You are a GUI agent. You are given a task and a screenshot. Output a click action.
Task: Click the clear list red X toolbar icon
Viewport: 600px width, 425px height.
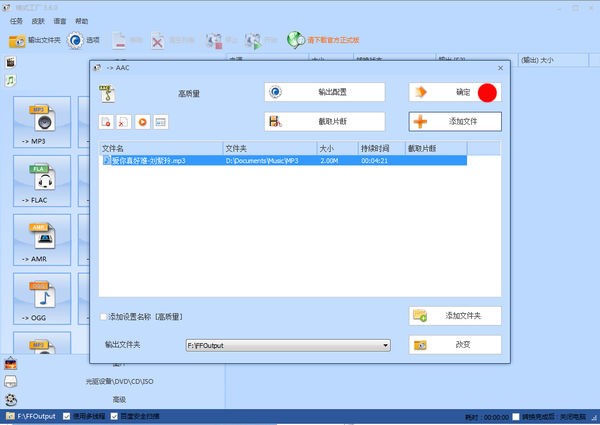tap(157, 41)
